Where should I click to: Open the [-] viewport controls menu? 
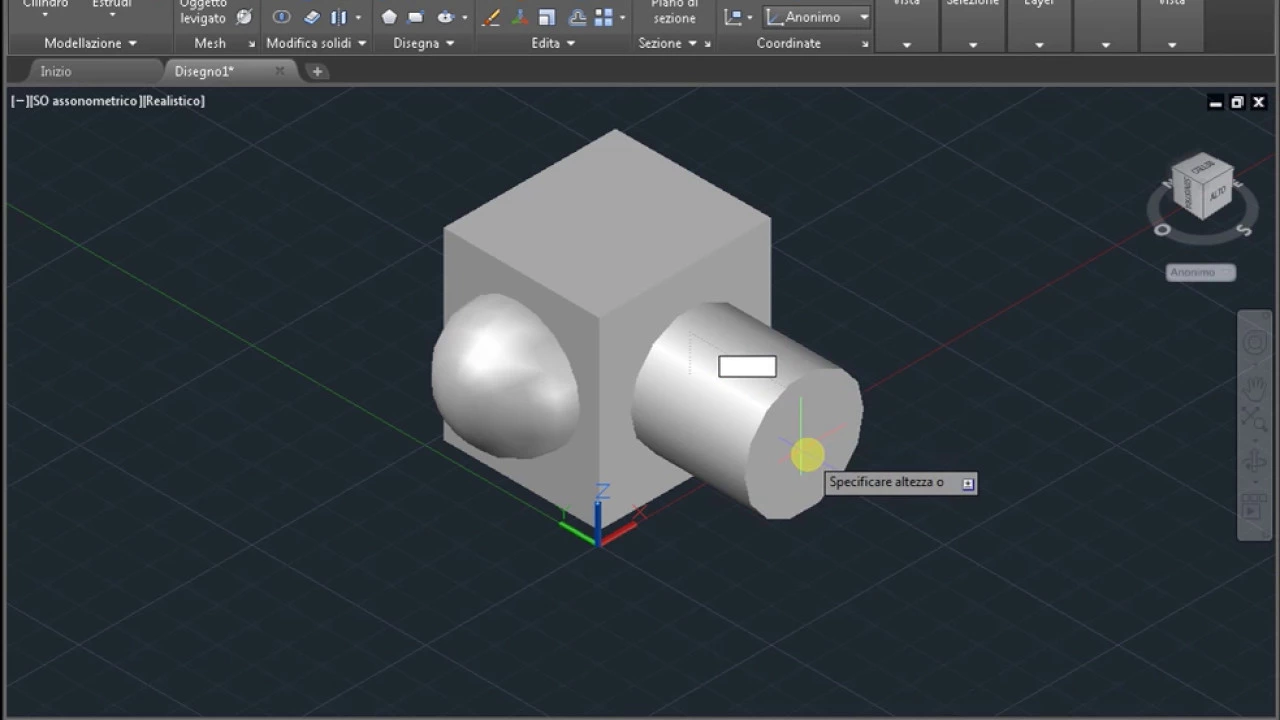[x=20, y=101]
